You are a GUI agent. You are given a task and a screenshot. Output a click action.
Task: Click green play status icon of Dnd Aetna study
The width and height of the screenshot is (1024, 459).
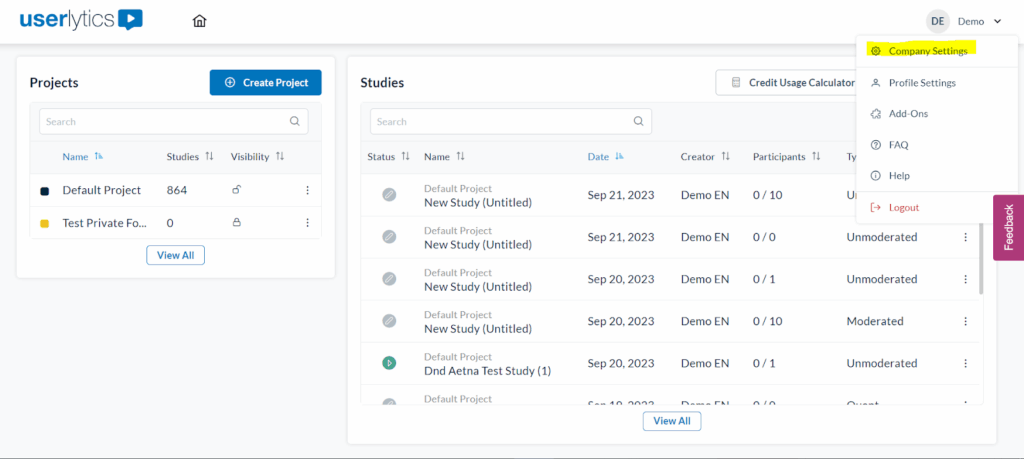click(389, 363)
